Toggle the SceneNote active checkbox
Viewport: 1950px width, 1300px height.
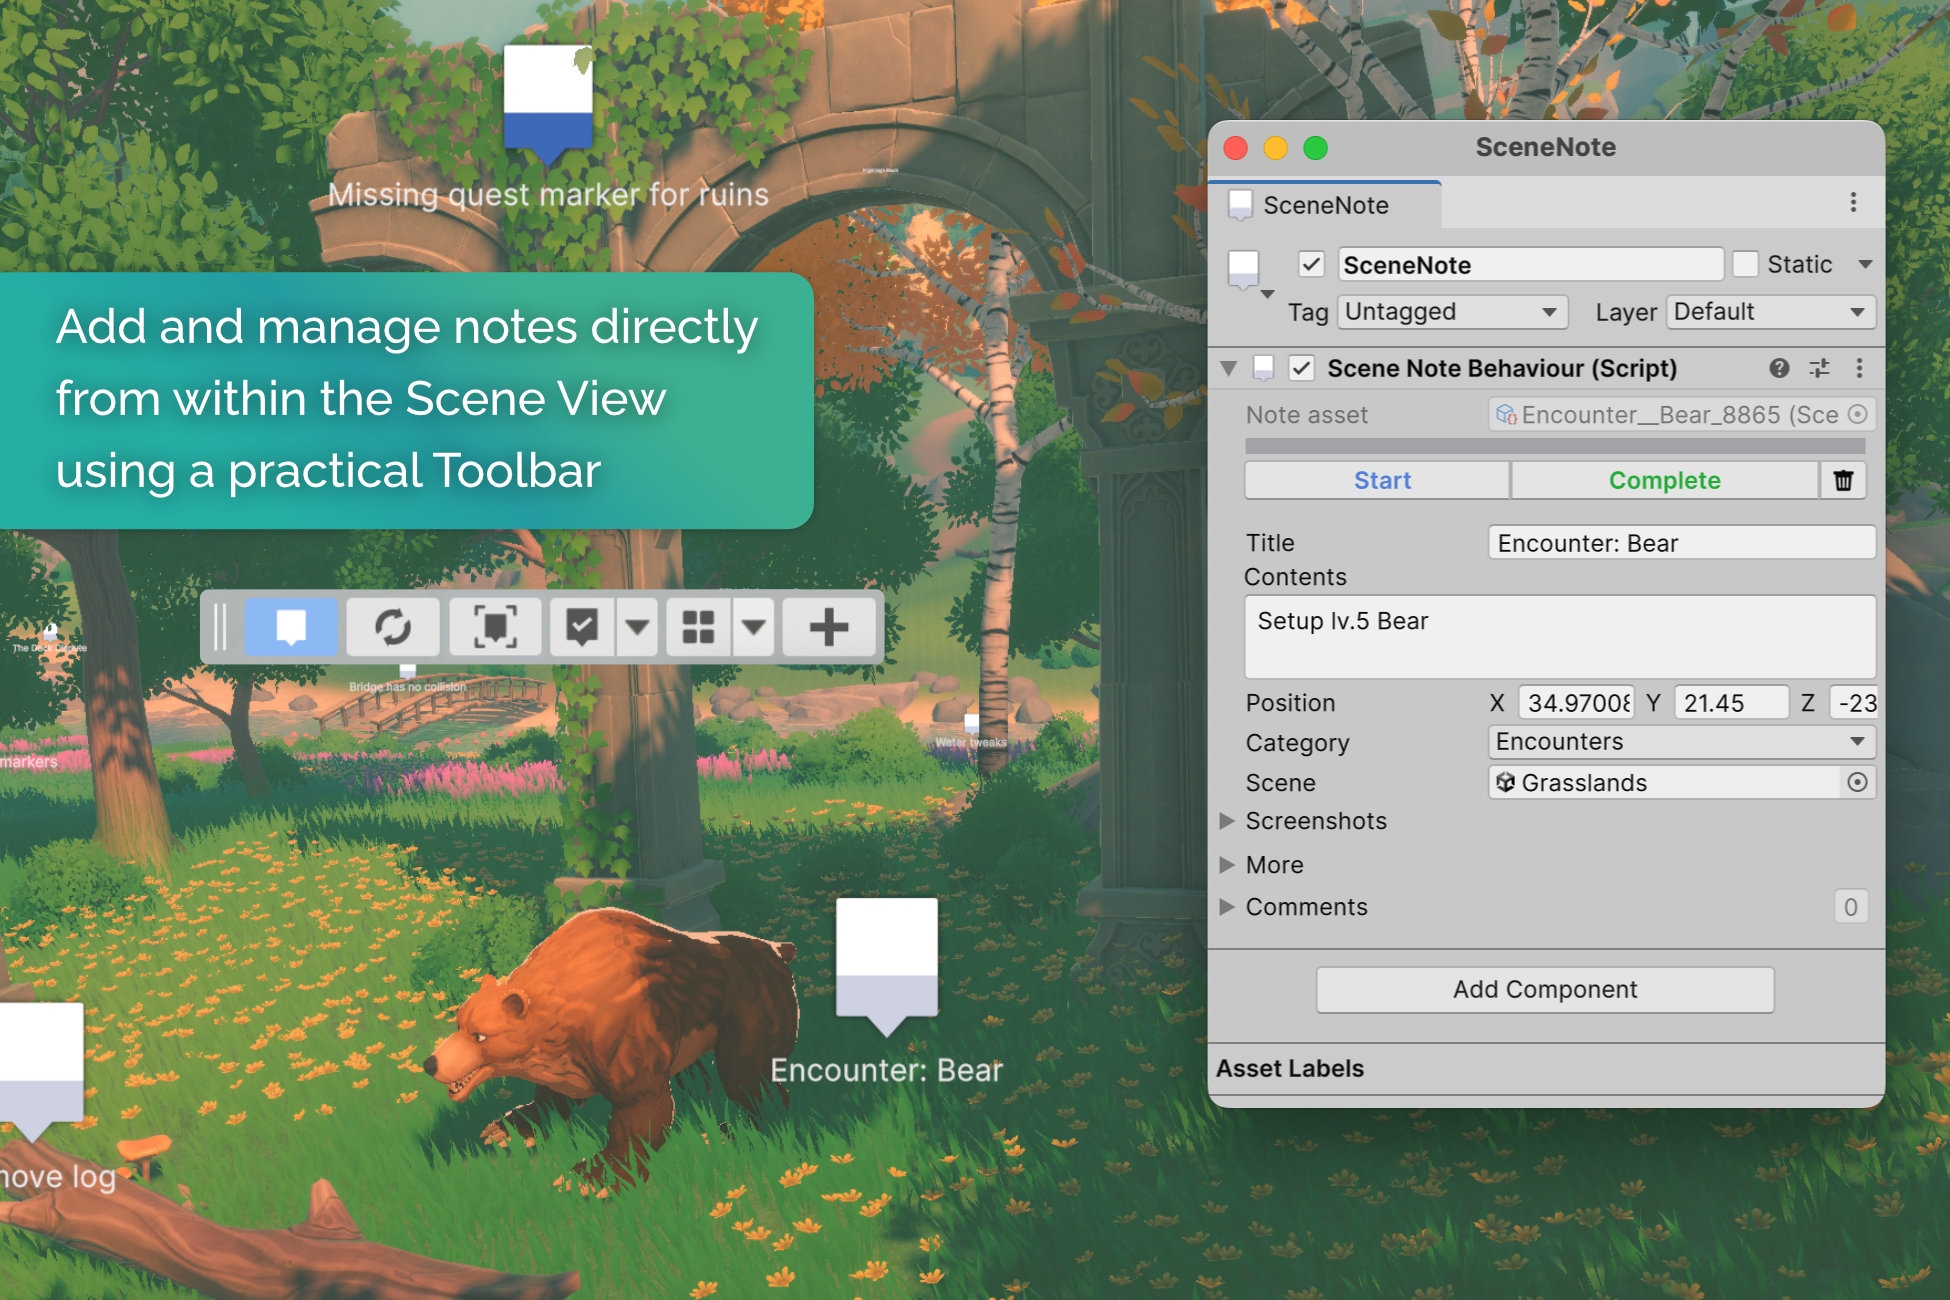(1311, 265)
